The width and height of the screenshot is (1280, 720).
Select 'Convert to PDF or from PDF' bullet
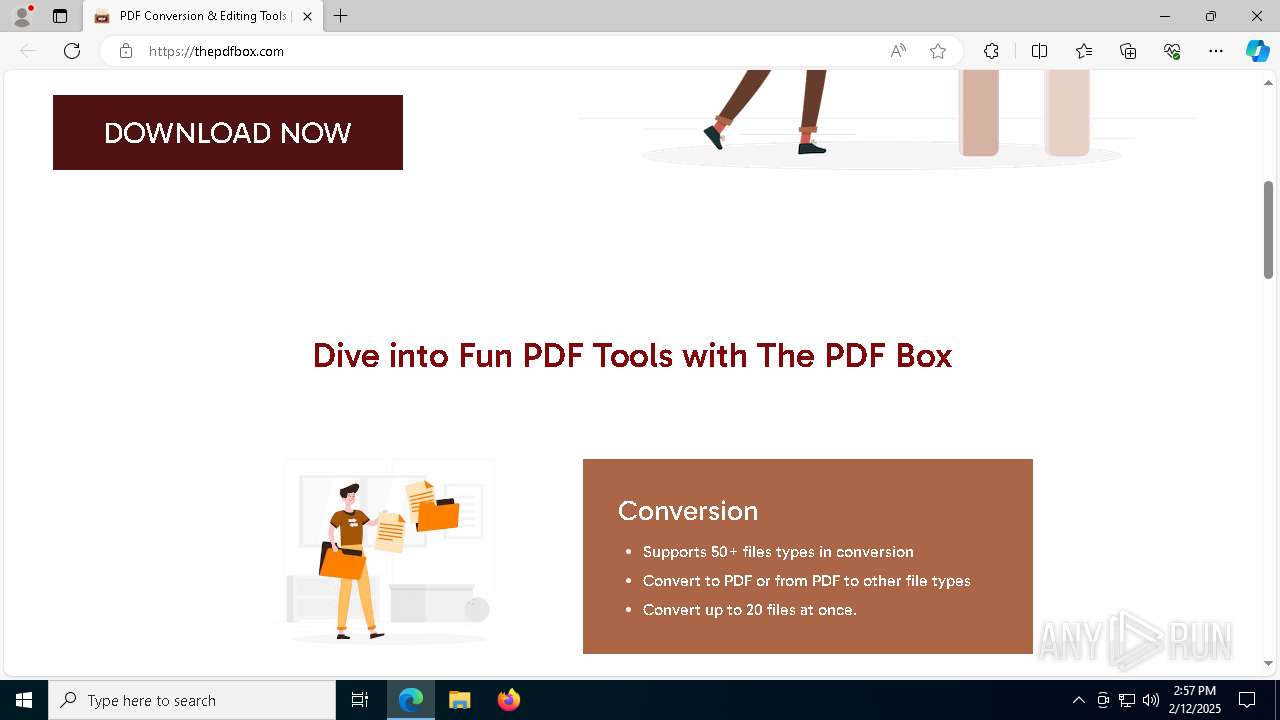pyautogui.click(x=807, y=581)
